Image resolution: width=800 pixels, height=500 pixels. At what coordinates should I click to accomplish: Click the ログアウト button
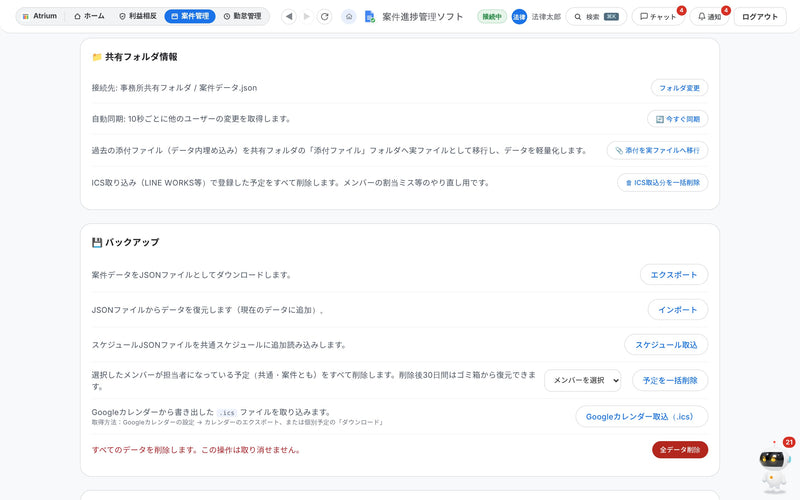760,17
